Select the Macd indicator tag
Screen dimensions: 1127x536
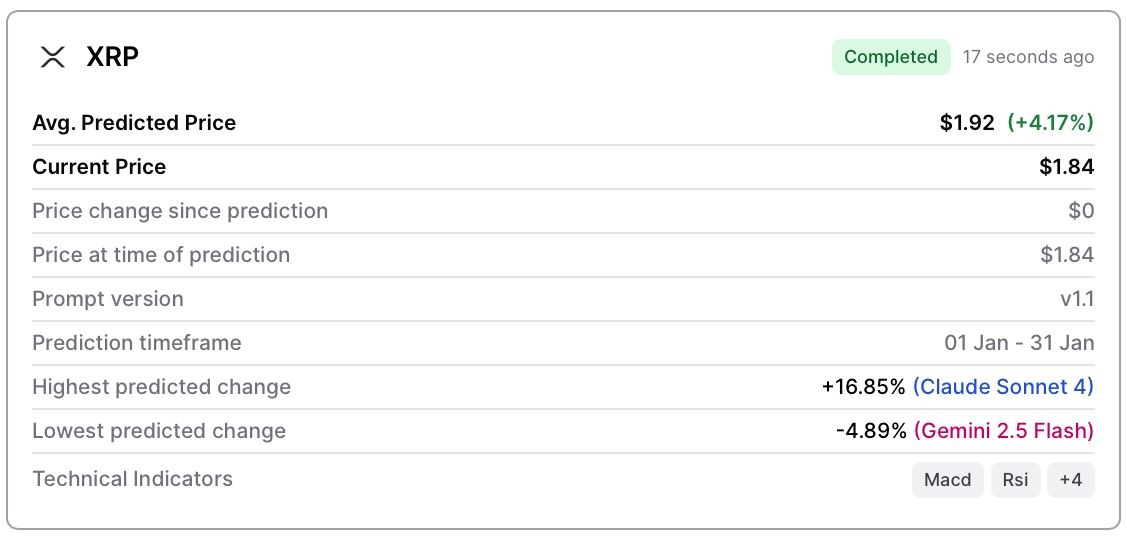tap(947, 480)
